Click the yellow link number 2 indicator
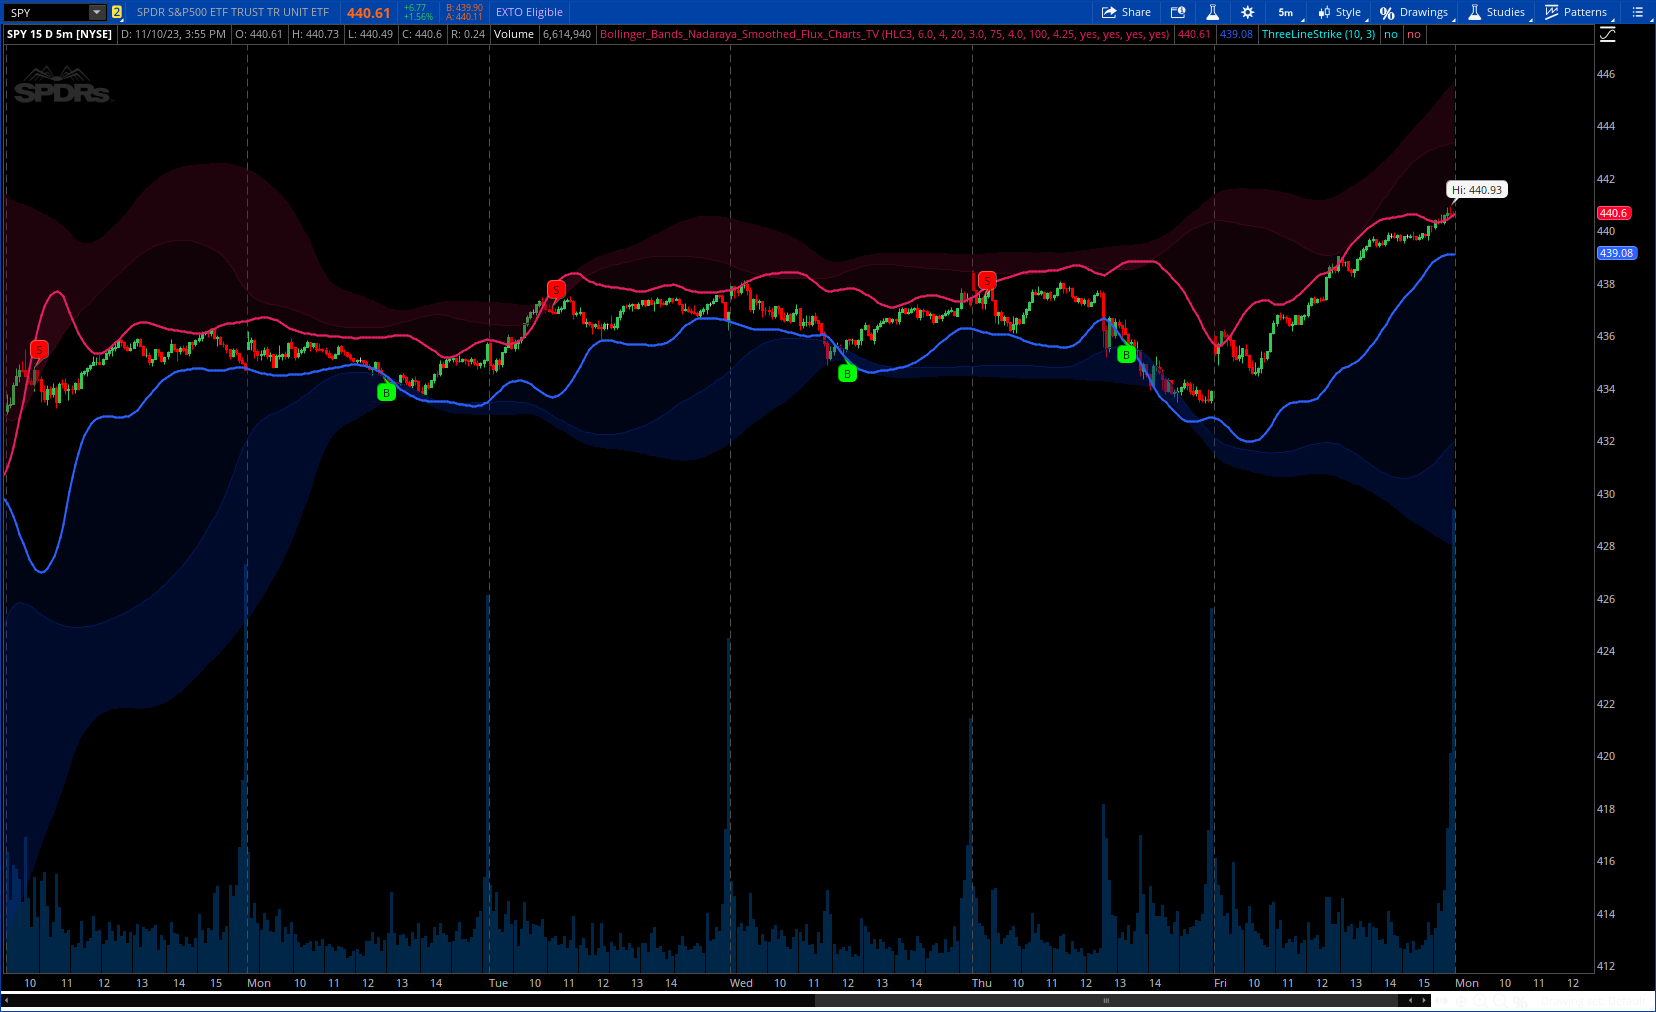The width and height of the screenshot is (1656, 1012). 117,12
